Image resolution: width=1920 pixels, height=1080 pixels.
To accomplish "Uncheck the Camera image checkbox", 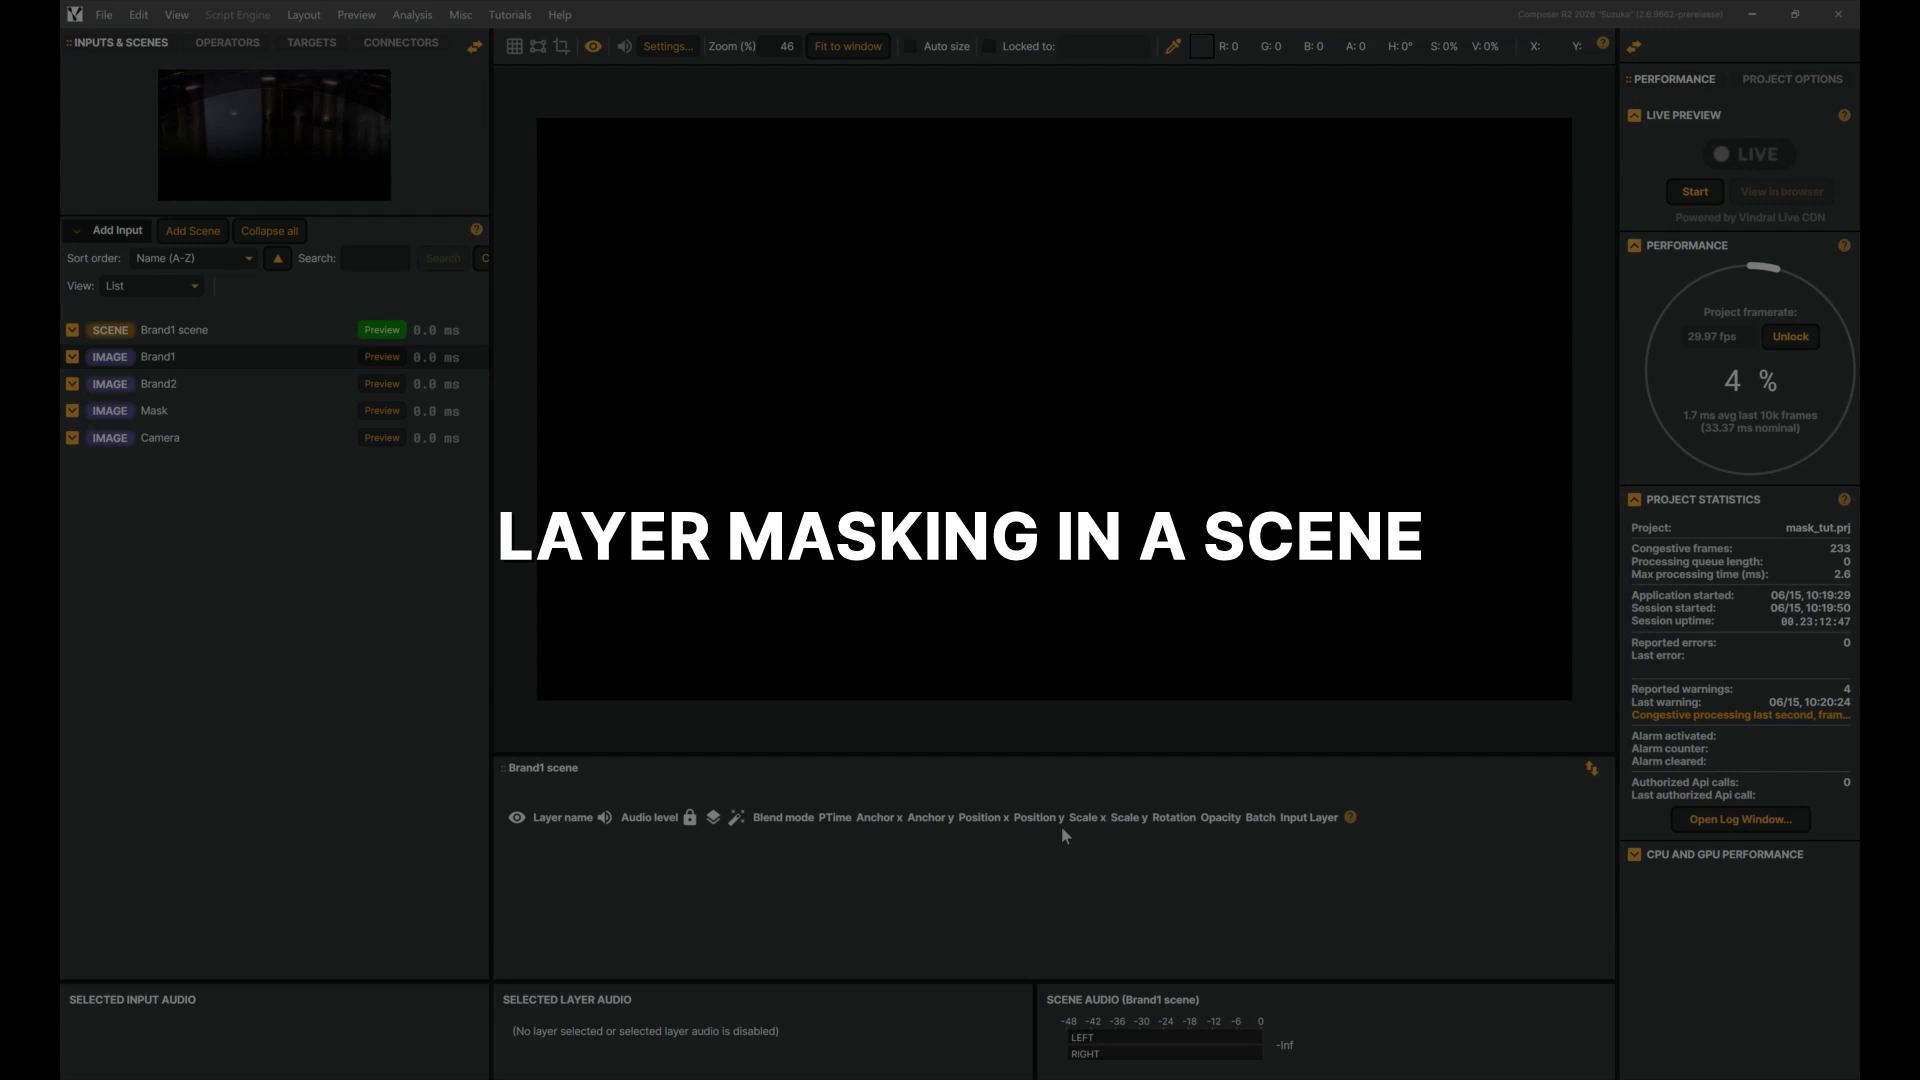I will [72, 438].
